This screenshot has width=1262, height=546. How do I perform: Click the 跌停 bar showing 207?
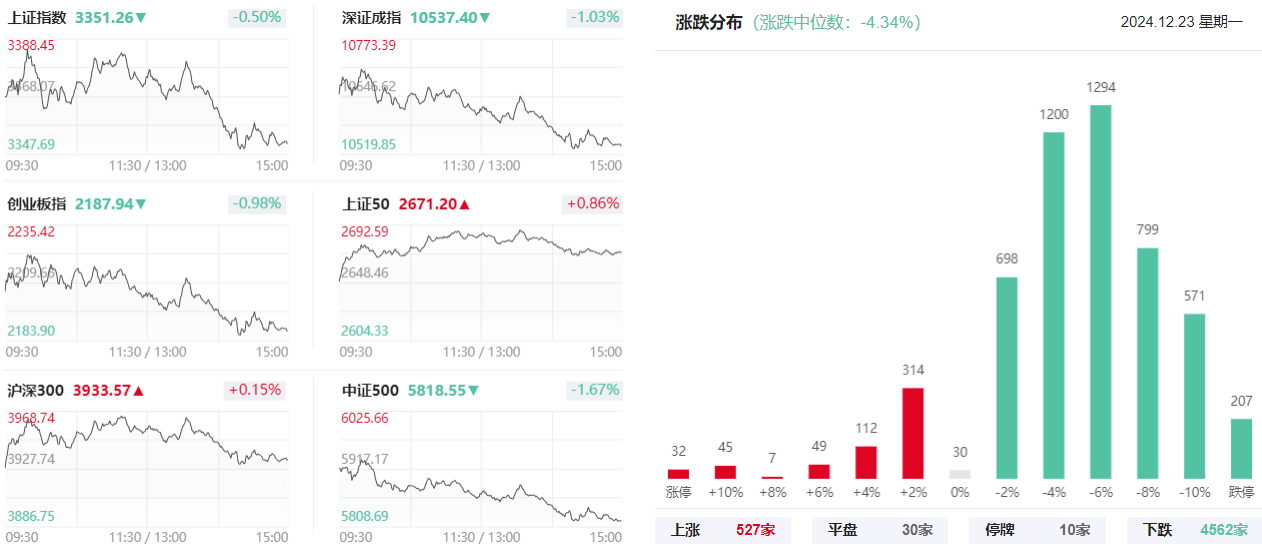pos(1241,449)
